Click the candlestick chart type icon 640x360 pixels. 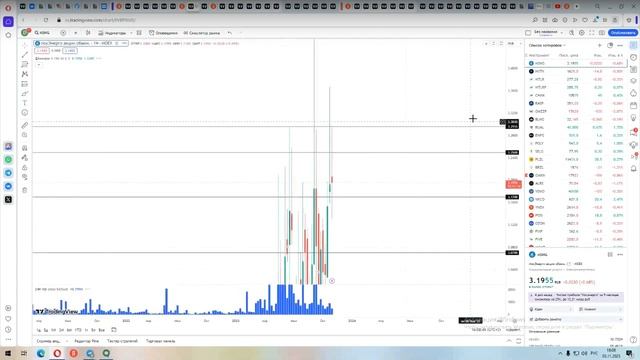point(88,33)
